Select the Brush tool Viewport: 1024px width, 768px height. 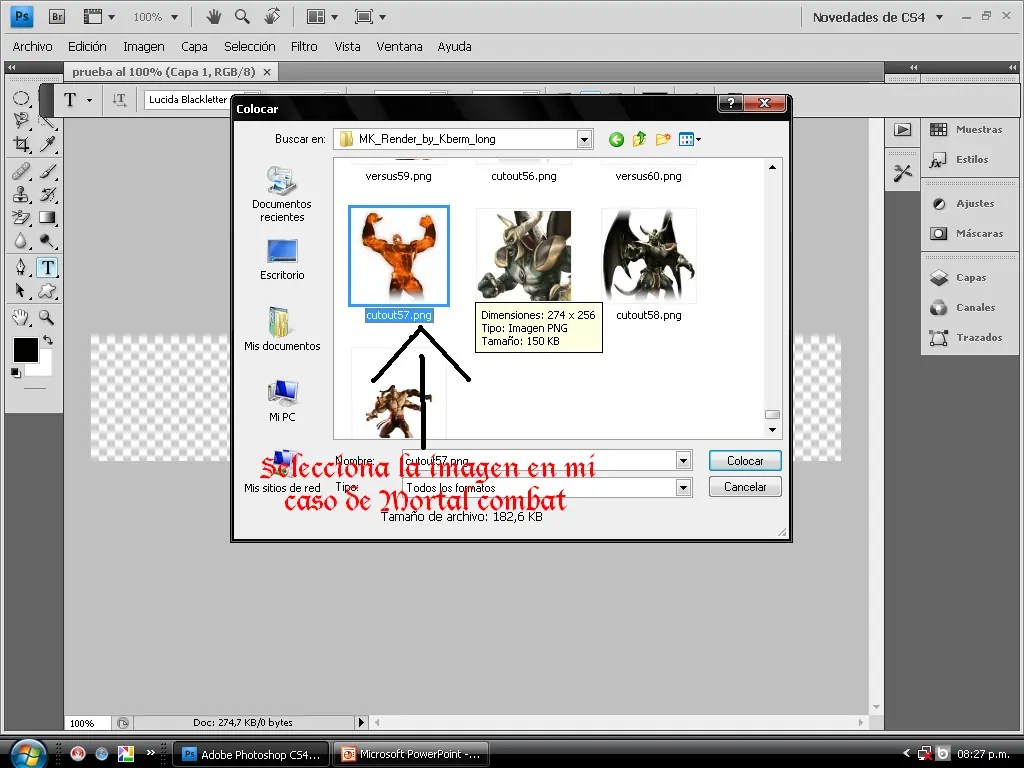(x=47, y=171)
